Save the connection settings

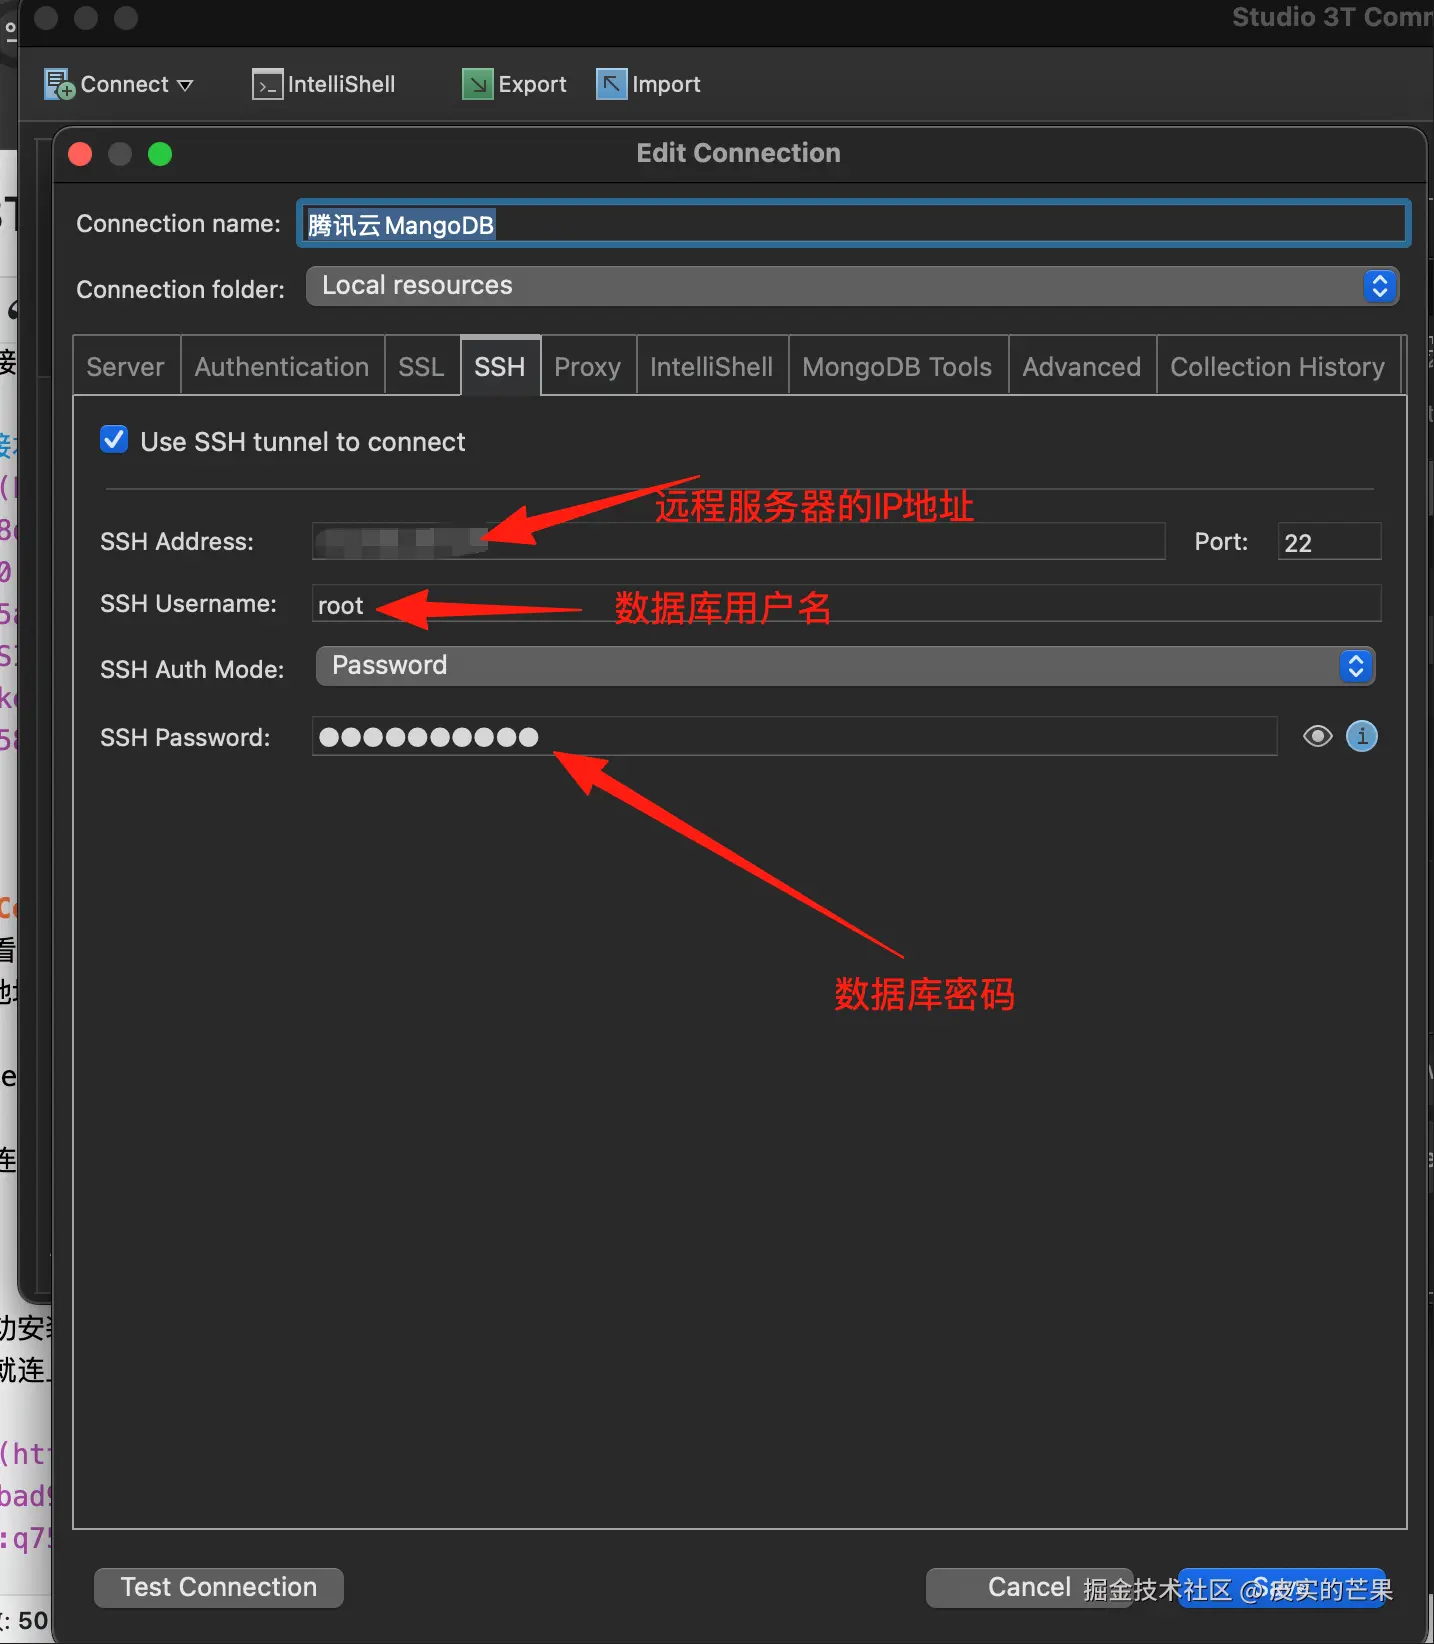1283,1587
